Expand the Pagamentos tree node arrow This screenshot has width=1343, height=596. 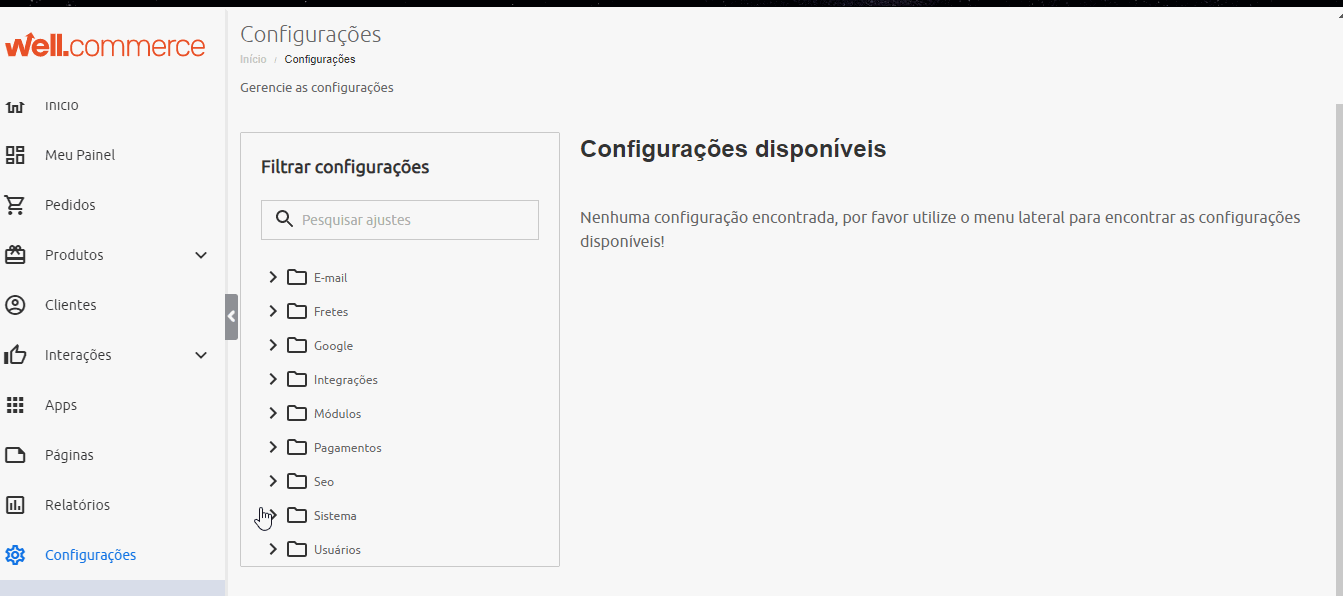[273, 447]
